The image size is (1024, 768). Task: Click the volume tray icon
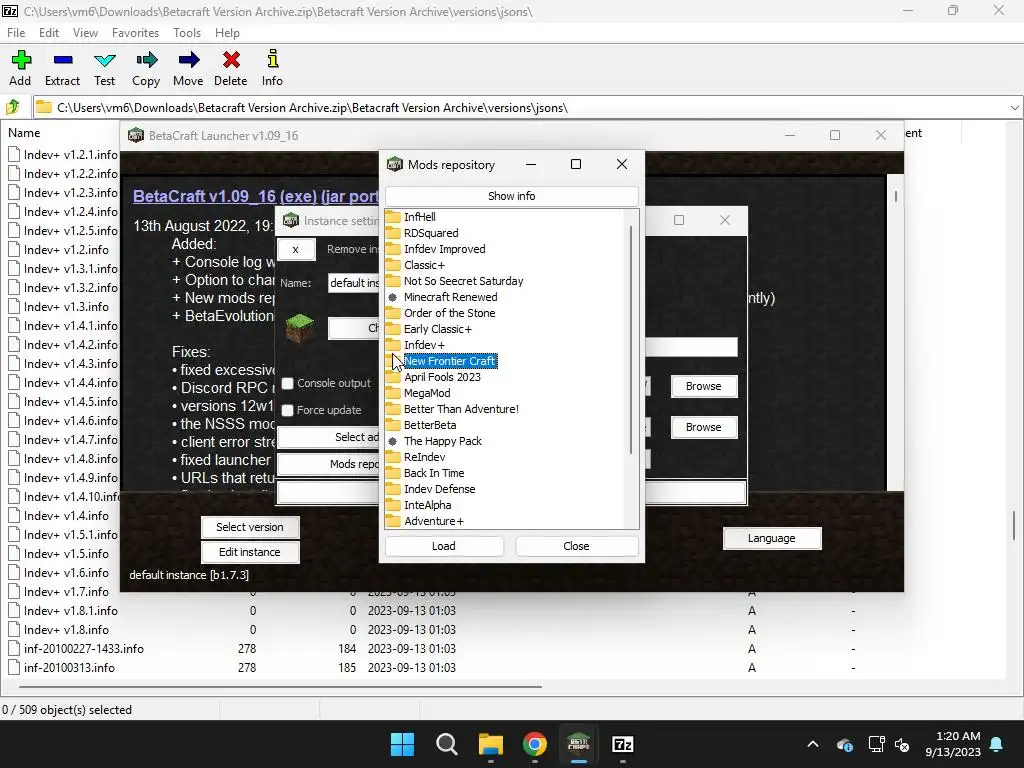point(903,744)
